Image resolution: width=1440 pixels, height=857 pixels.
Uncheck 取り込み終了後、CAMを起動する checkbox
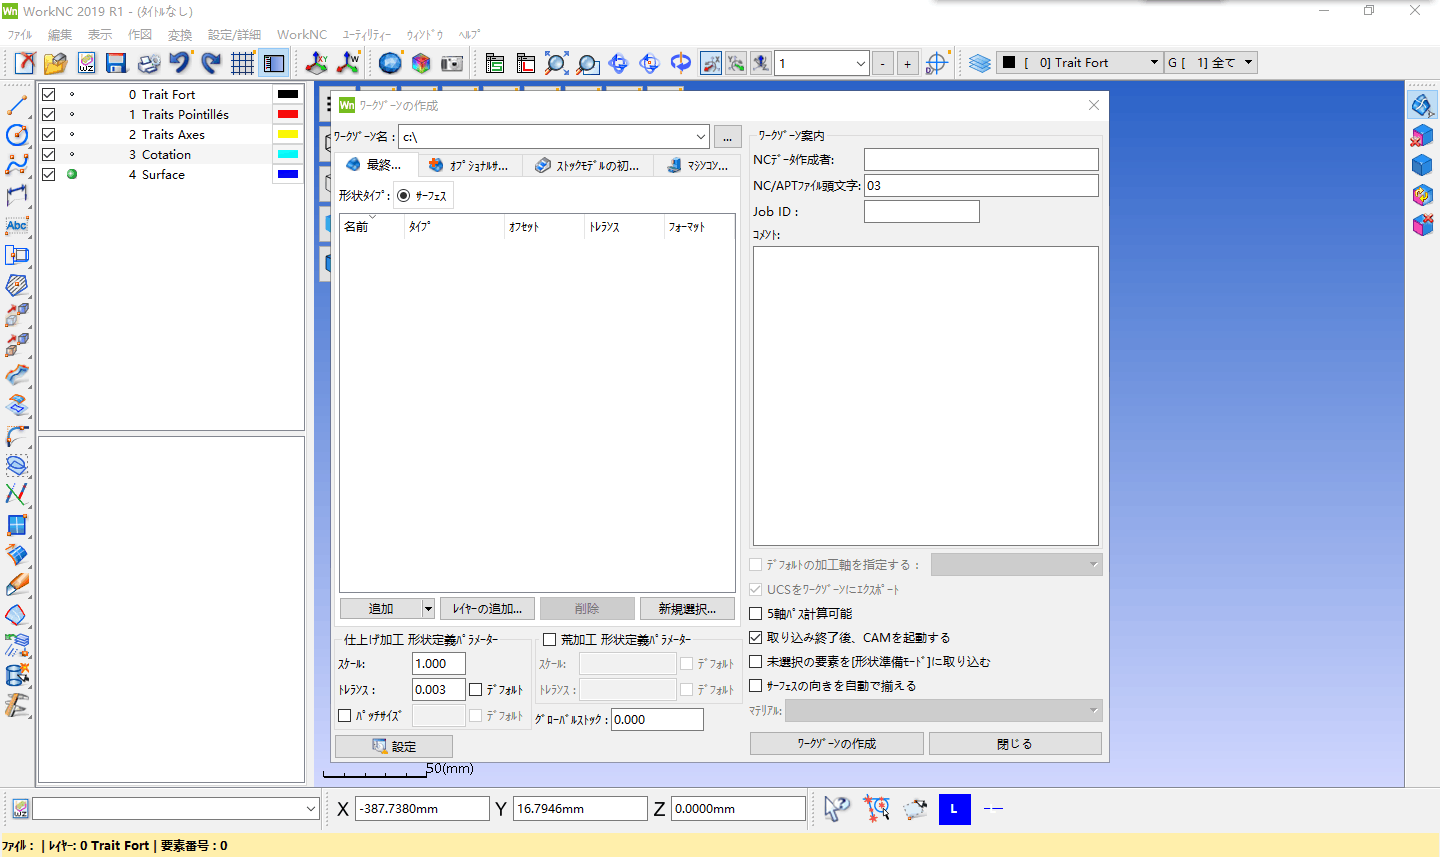click(756, 637)
